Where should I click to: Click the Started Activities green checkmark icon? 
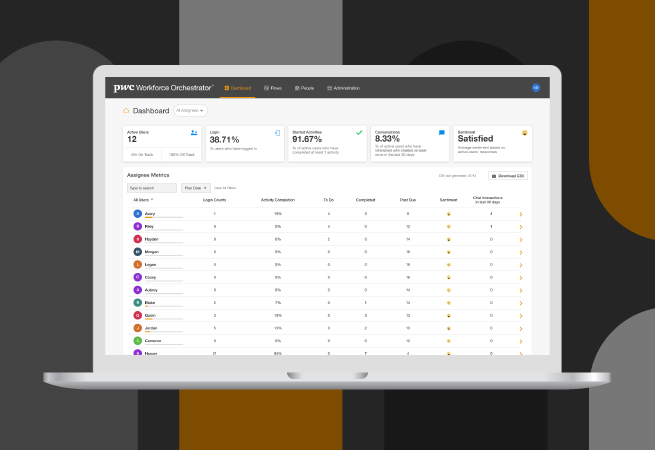coord(359,132)
